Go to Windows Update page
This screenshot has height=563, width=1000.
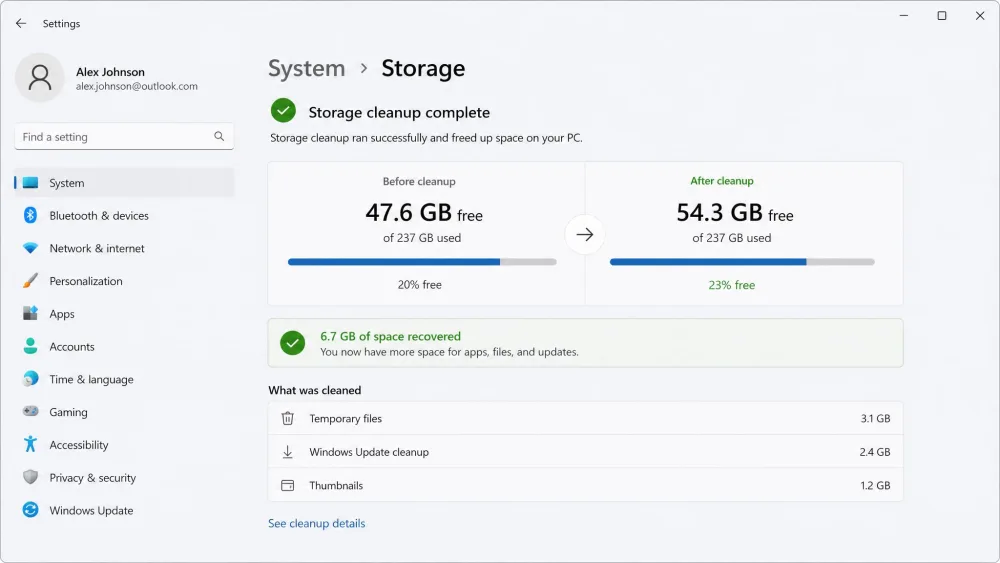tap(124, 510)
